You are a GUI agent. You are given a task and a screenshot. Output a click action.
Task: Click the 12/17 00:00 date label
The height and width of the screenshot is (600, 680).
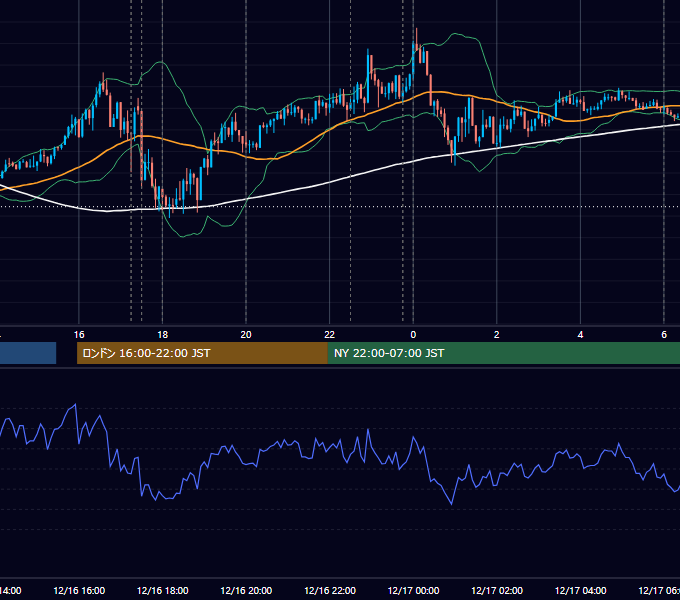413,590
